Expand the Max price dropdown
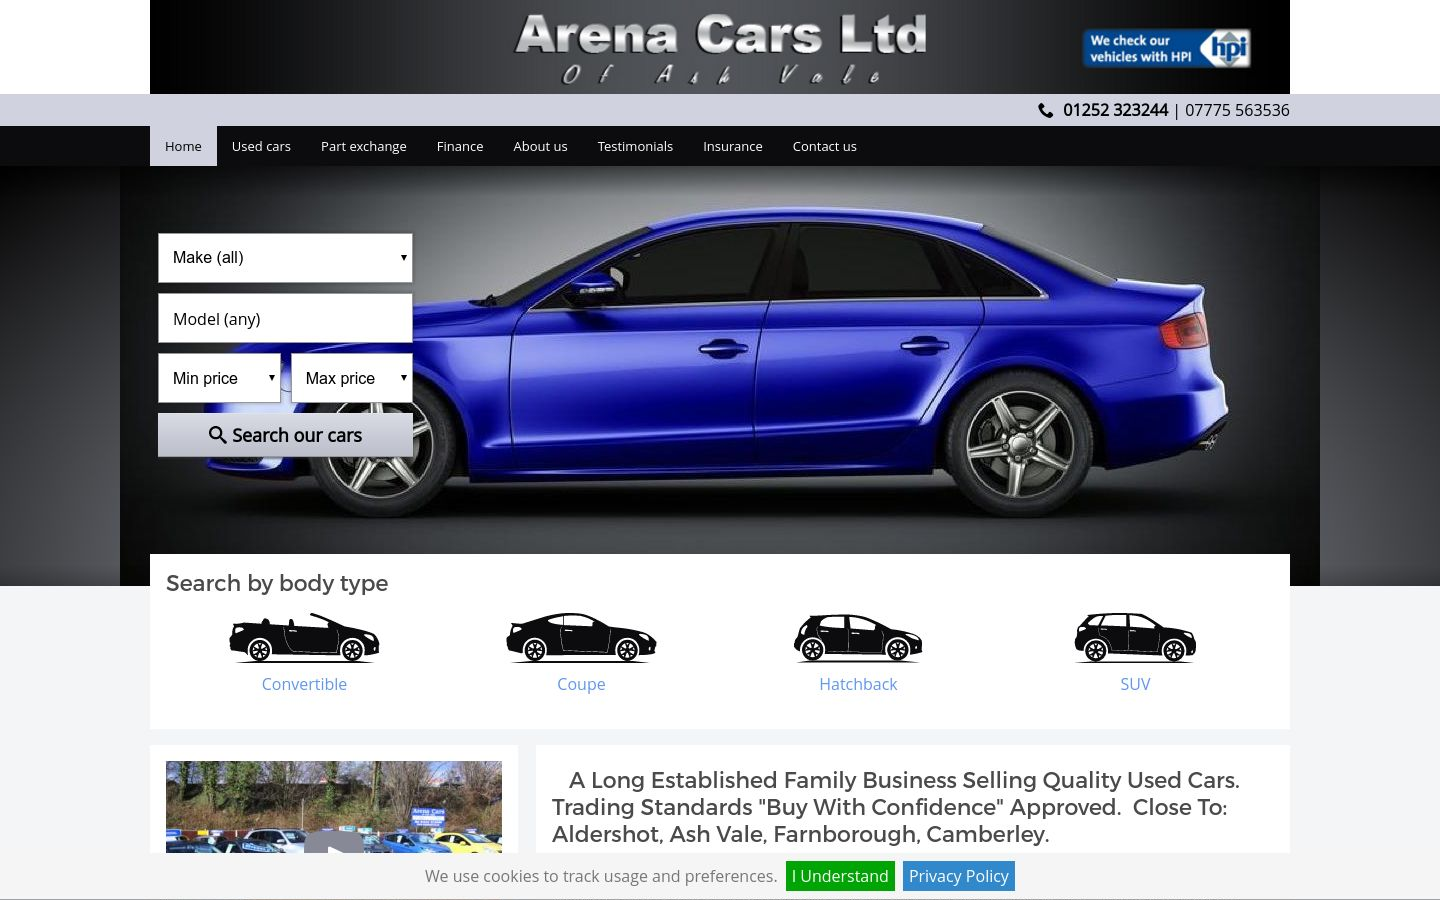The image size is (1440, 900). [x=352, y=378]
